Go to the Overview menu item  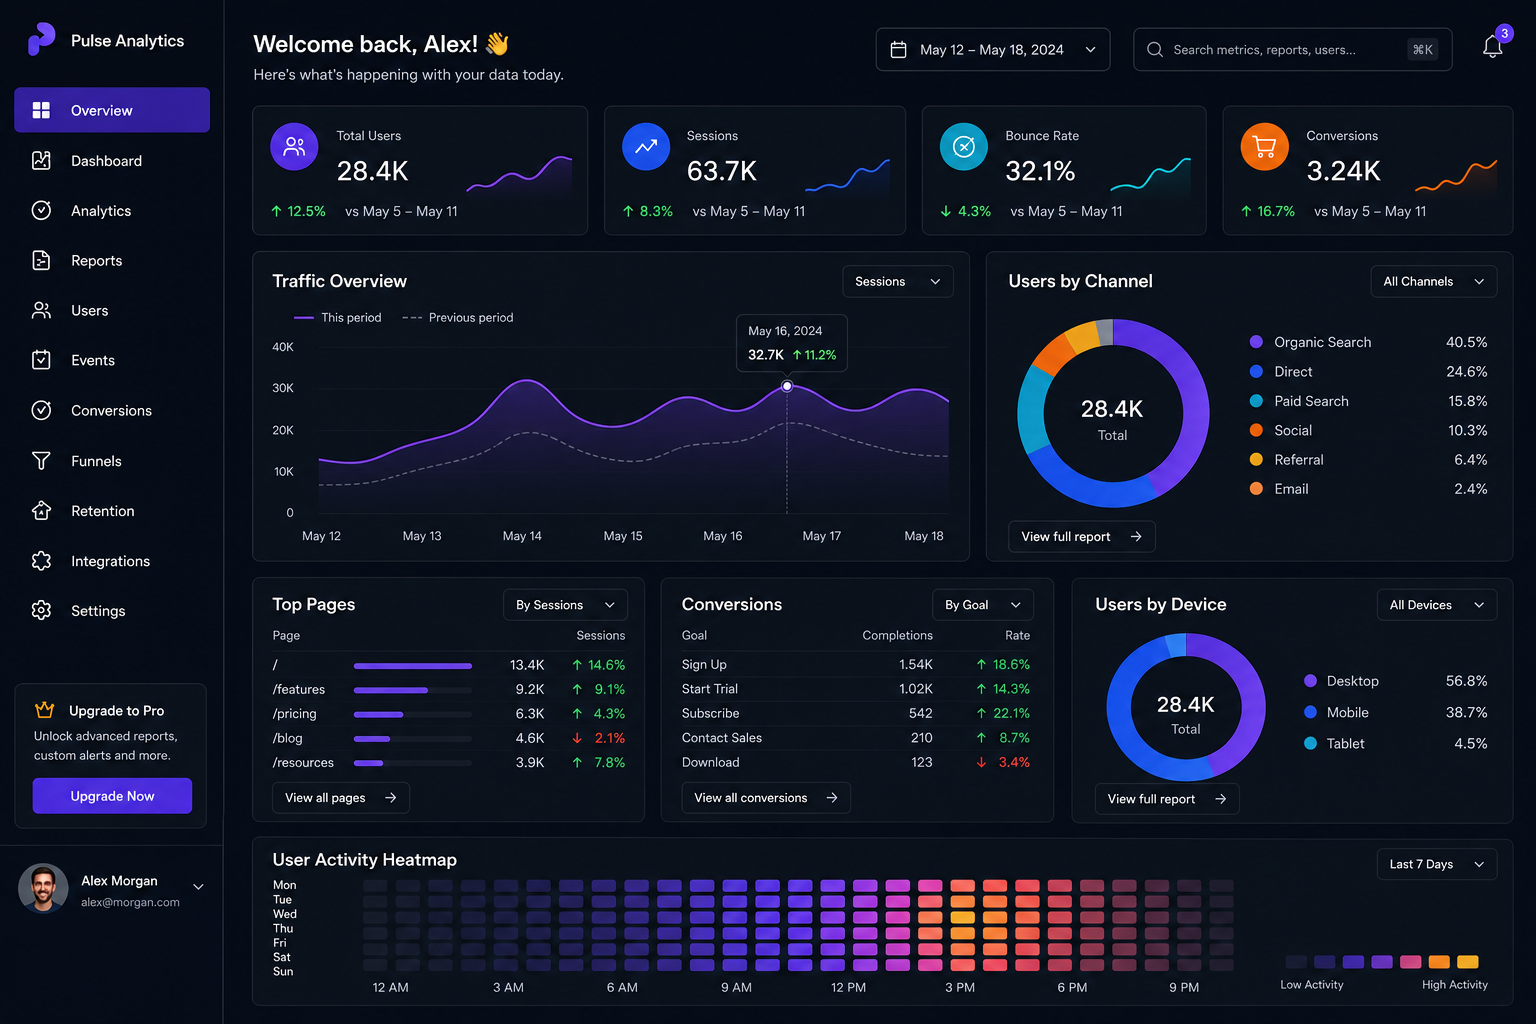point(112,110)
